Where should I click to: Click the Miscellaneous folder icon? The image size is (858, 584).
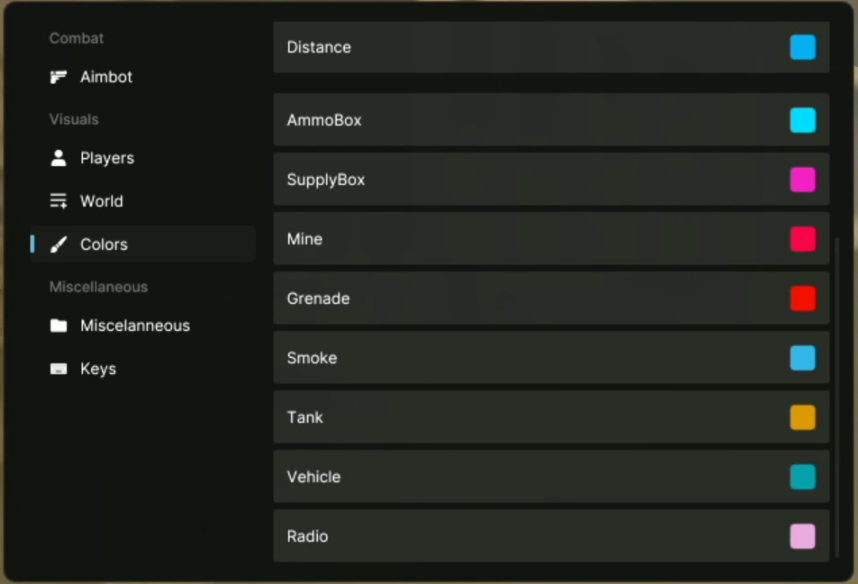point(59,326)
